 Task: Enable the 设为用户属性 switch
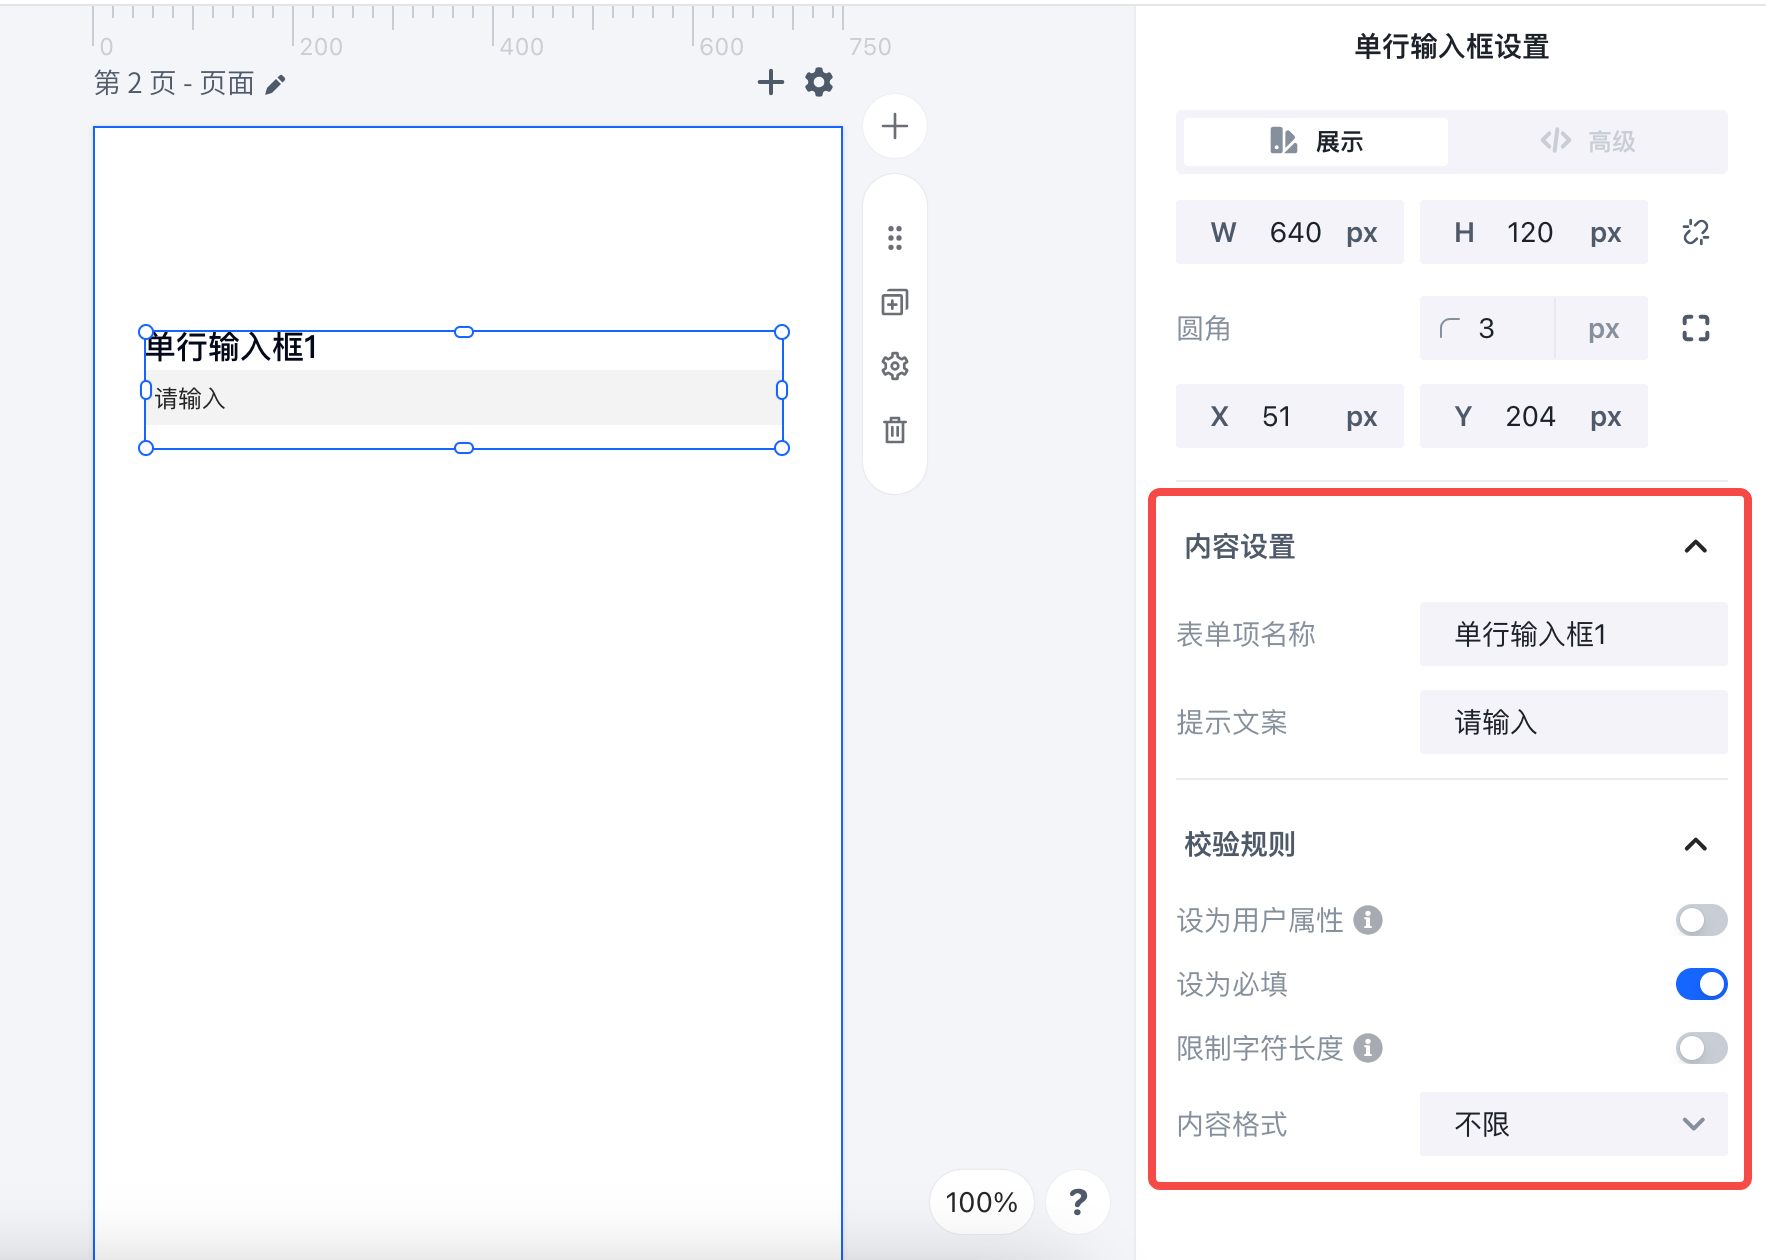1701,920
